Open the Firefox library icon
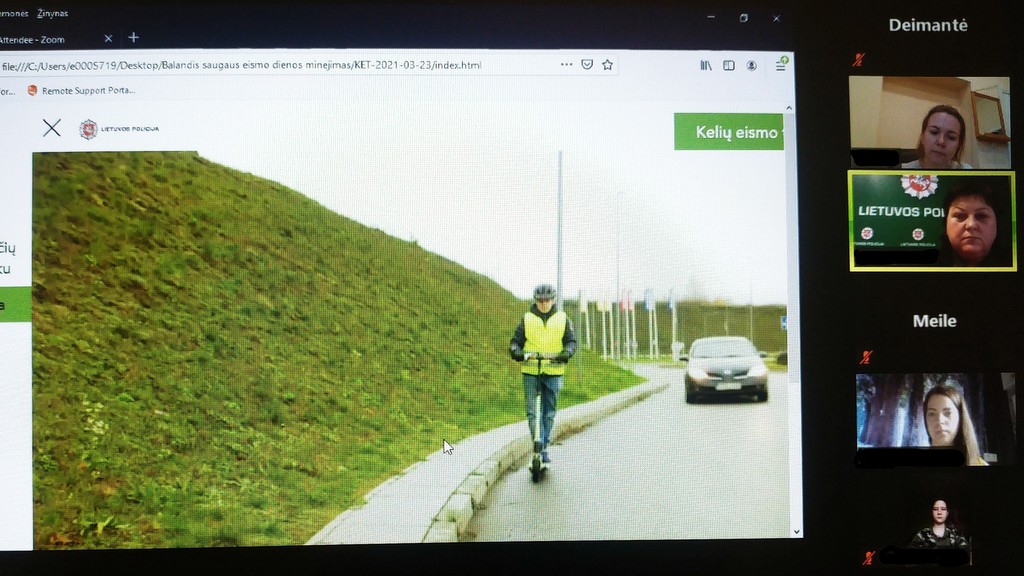The image size is (1024, 576). point(706,65)
